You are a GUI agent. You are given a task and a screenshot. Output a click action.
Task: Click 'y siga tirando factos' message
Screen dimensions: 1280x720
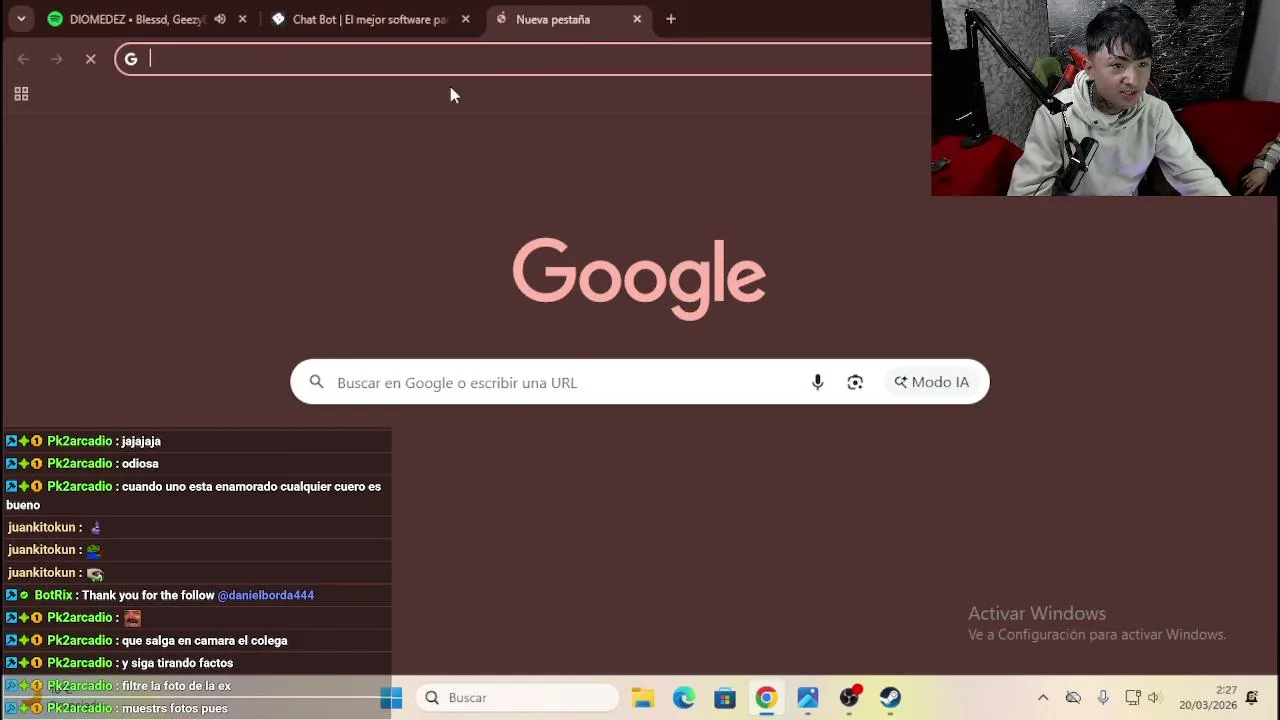177,663
